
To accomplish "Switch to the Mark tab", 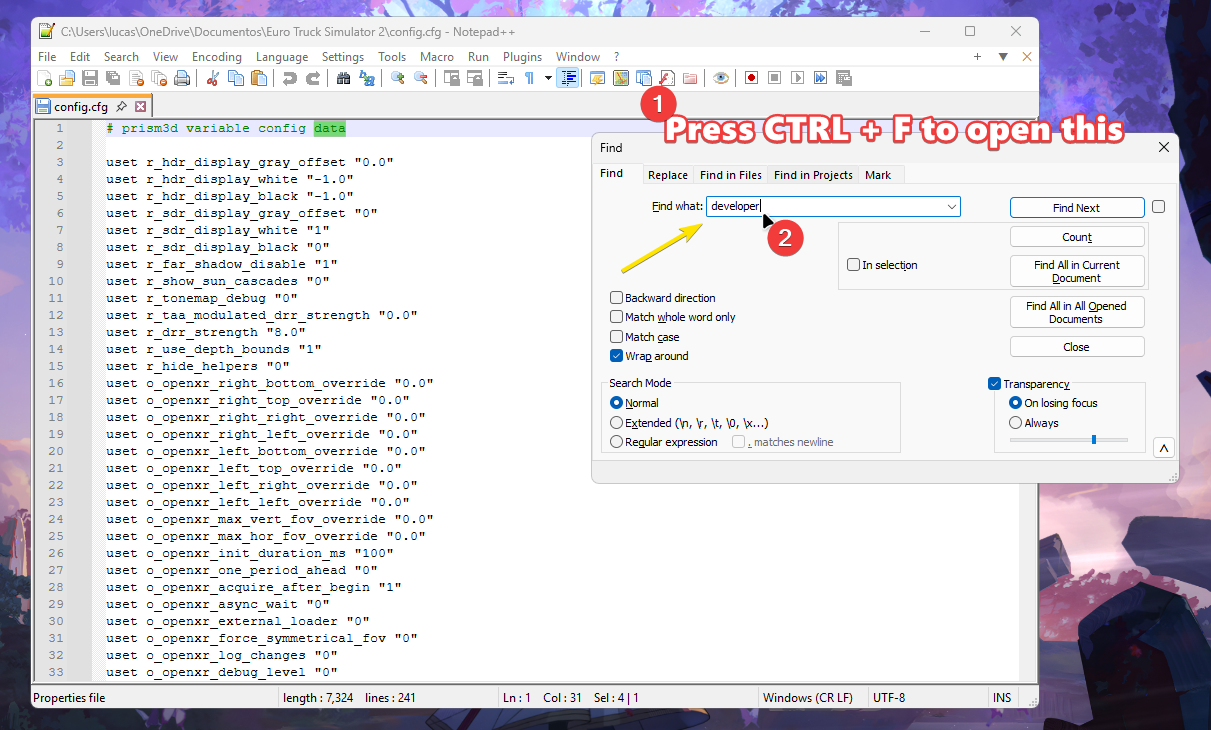I will coord(878,175).
